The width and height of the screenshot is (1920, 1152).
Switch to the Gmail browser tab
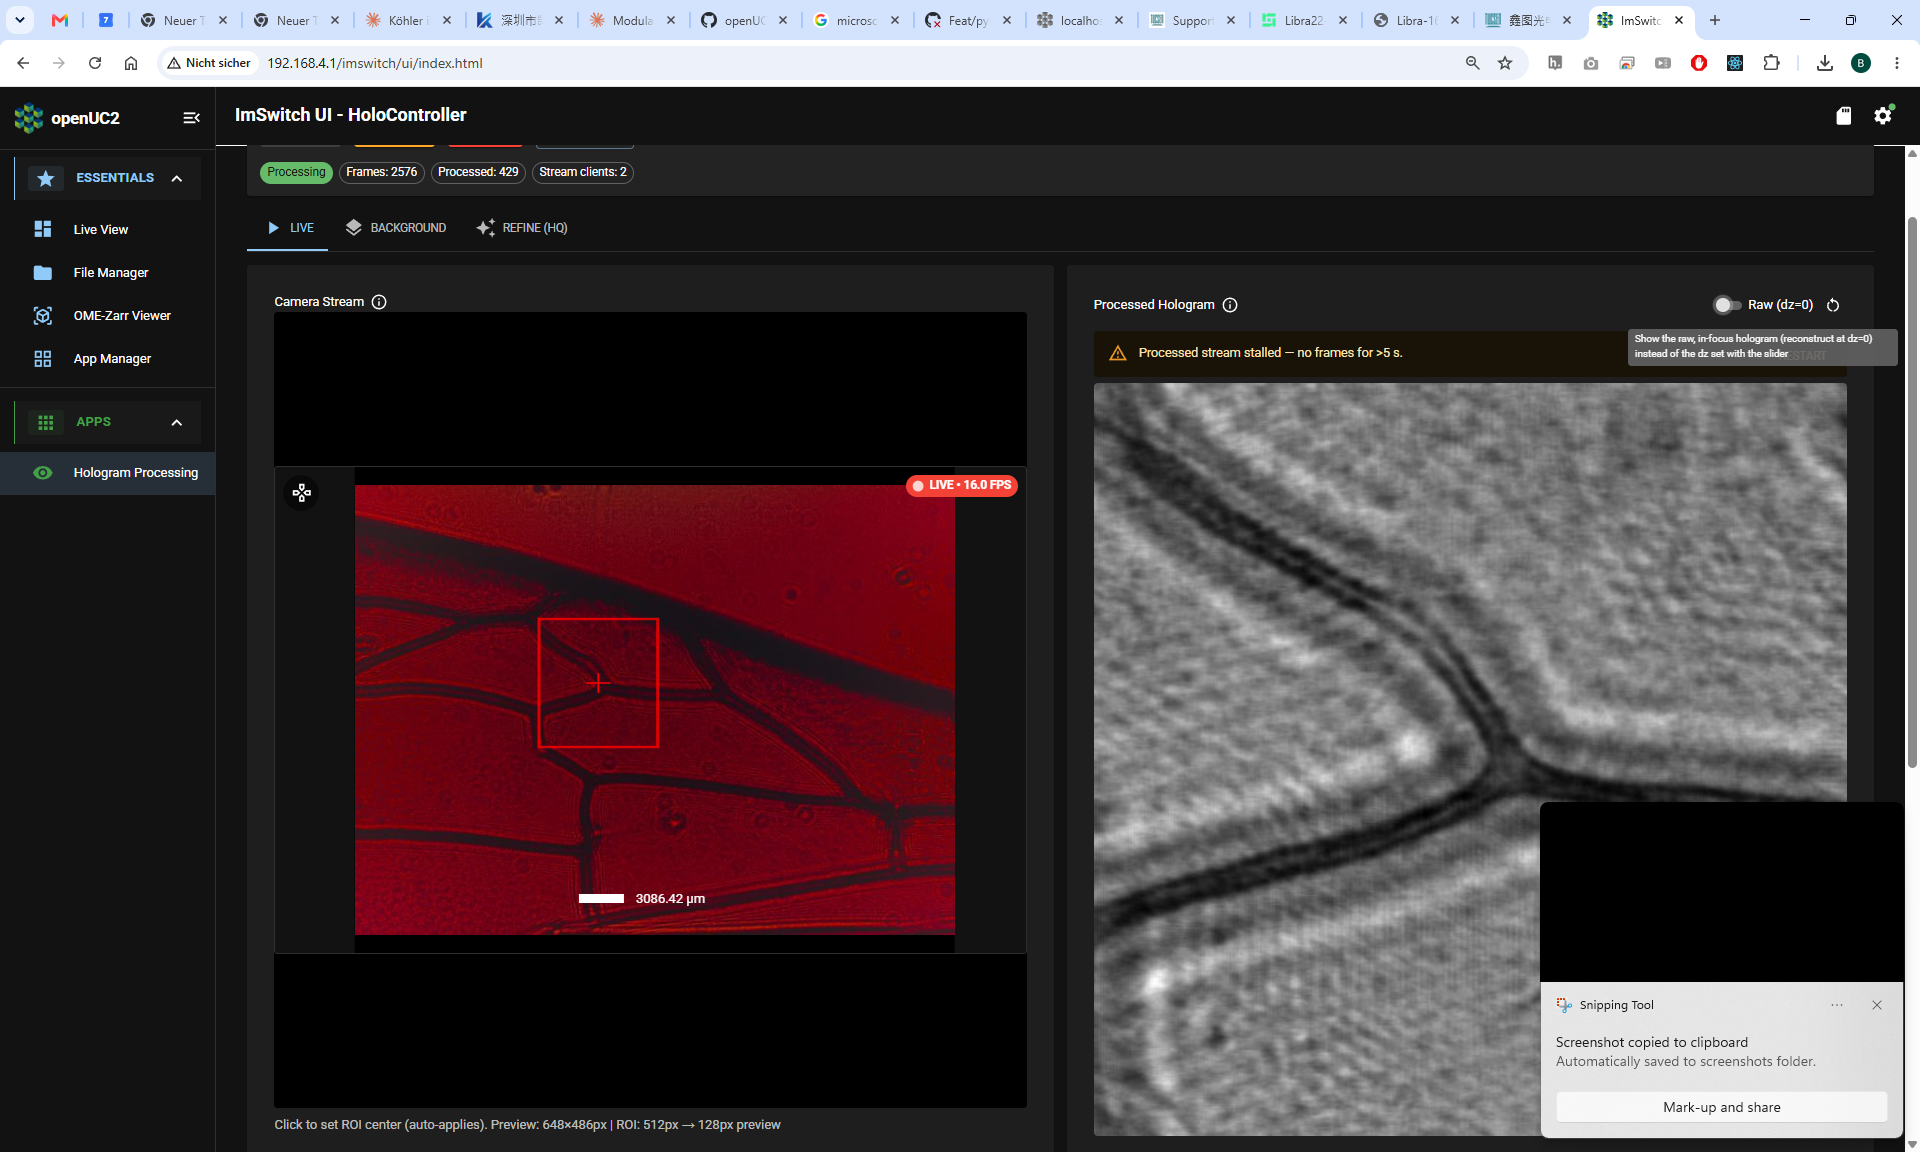[60, 20]
